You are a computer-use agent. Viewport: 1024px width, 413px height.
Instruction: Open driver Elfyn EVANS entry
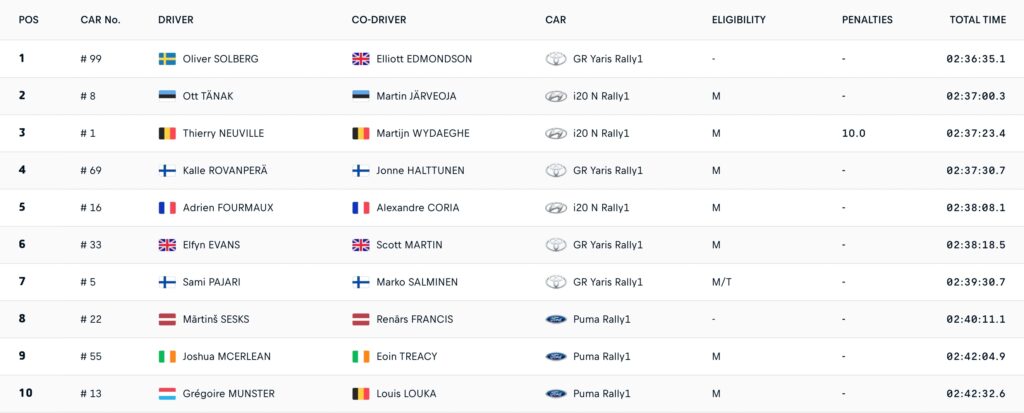pos(211,245)
